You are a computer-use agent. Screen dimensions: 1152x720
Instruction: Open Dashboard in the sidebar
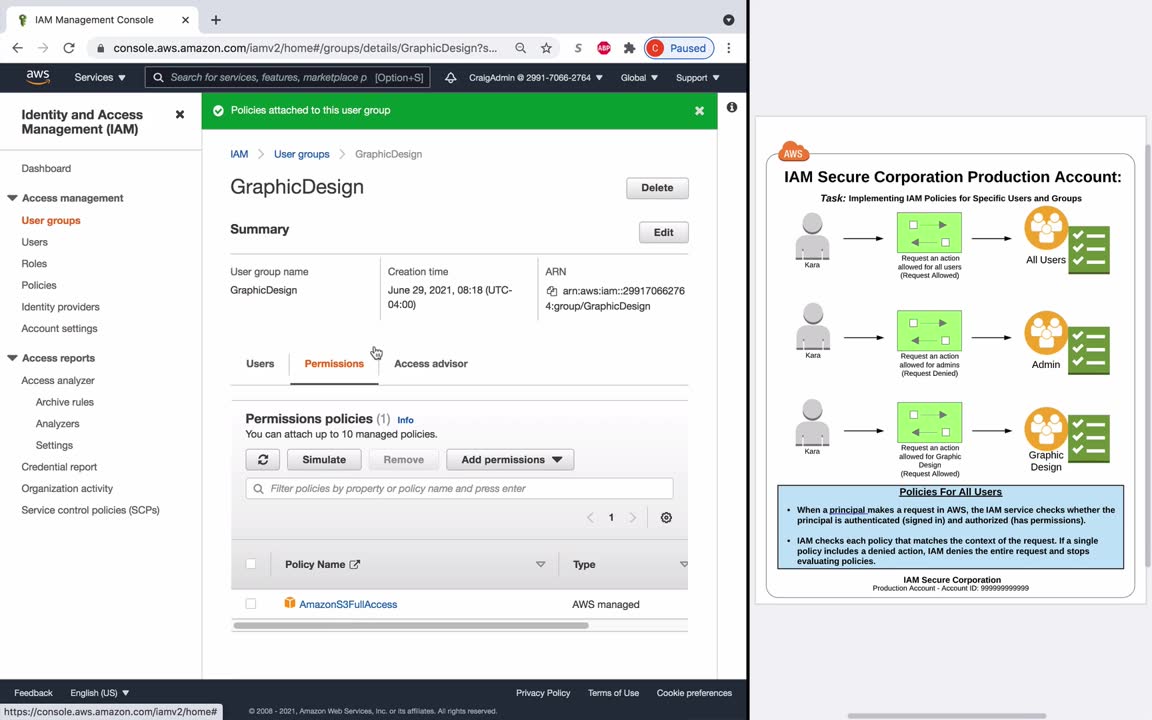[x=46, y=168]
